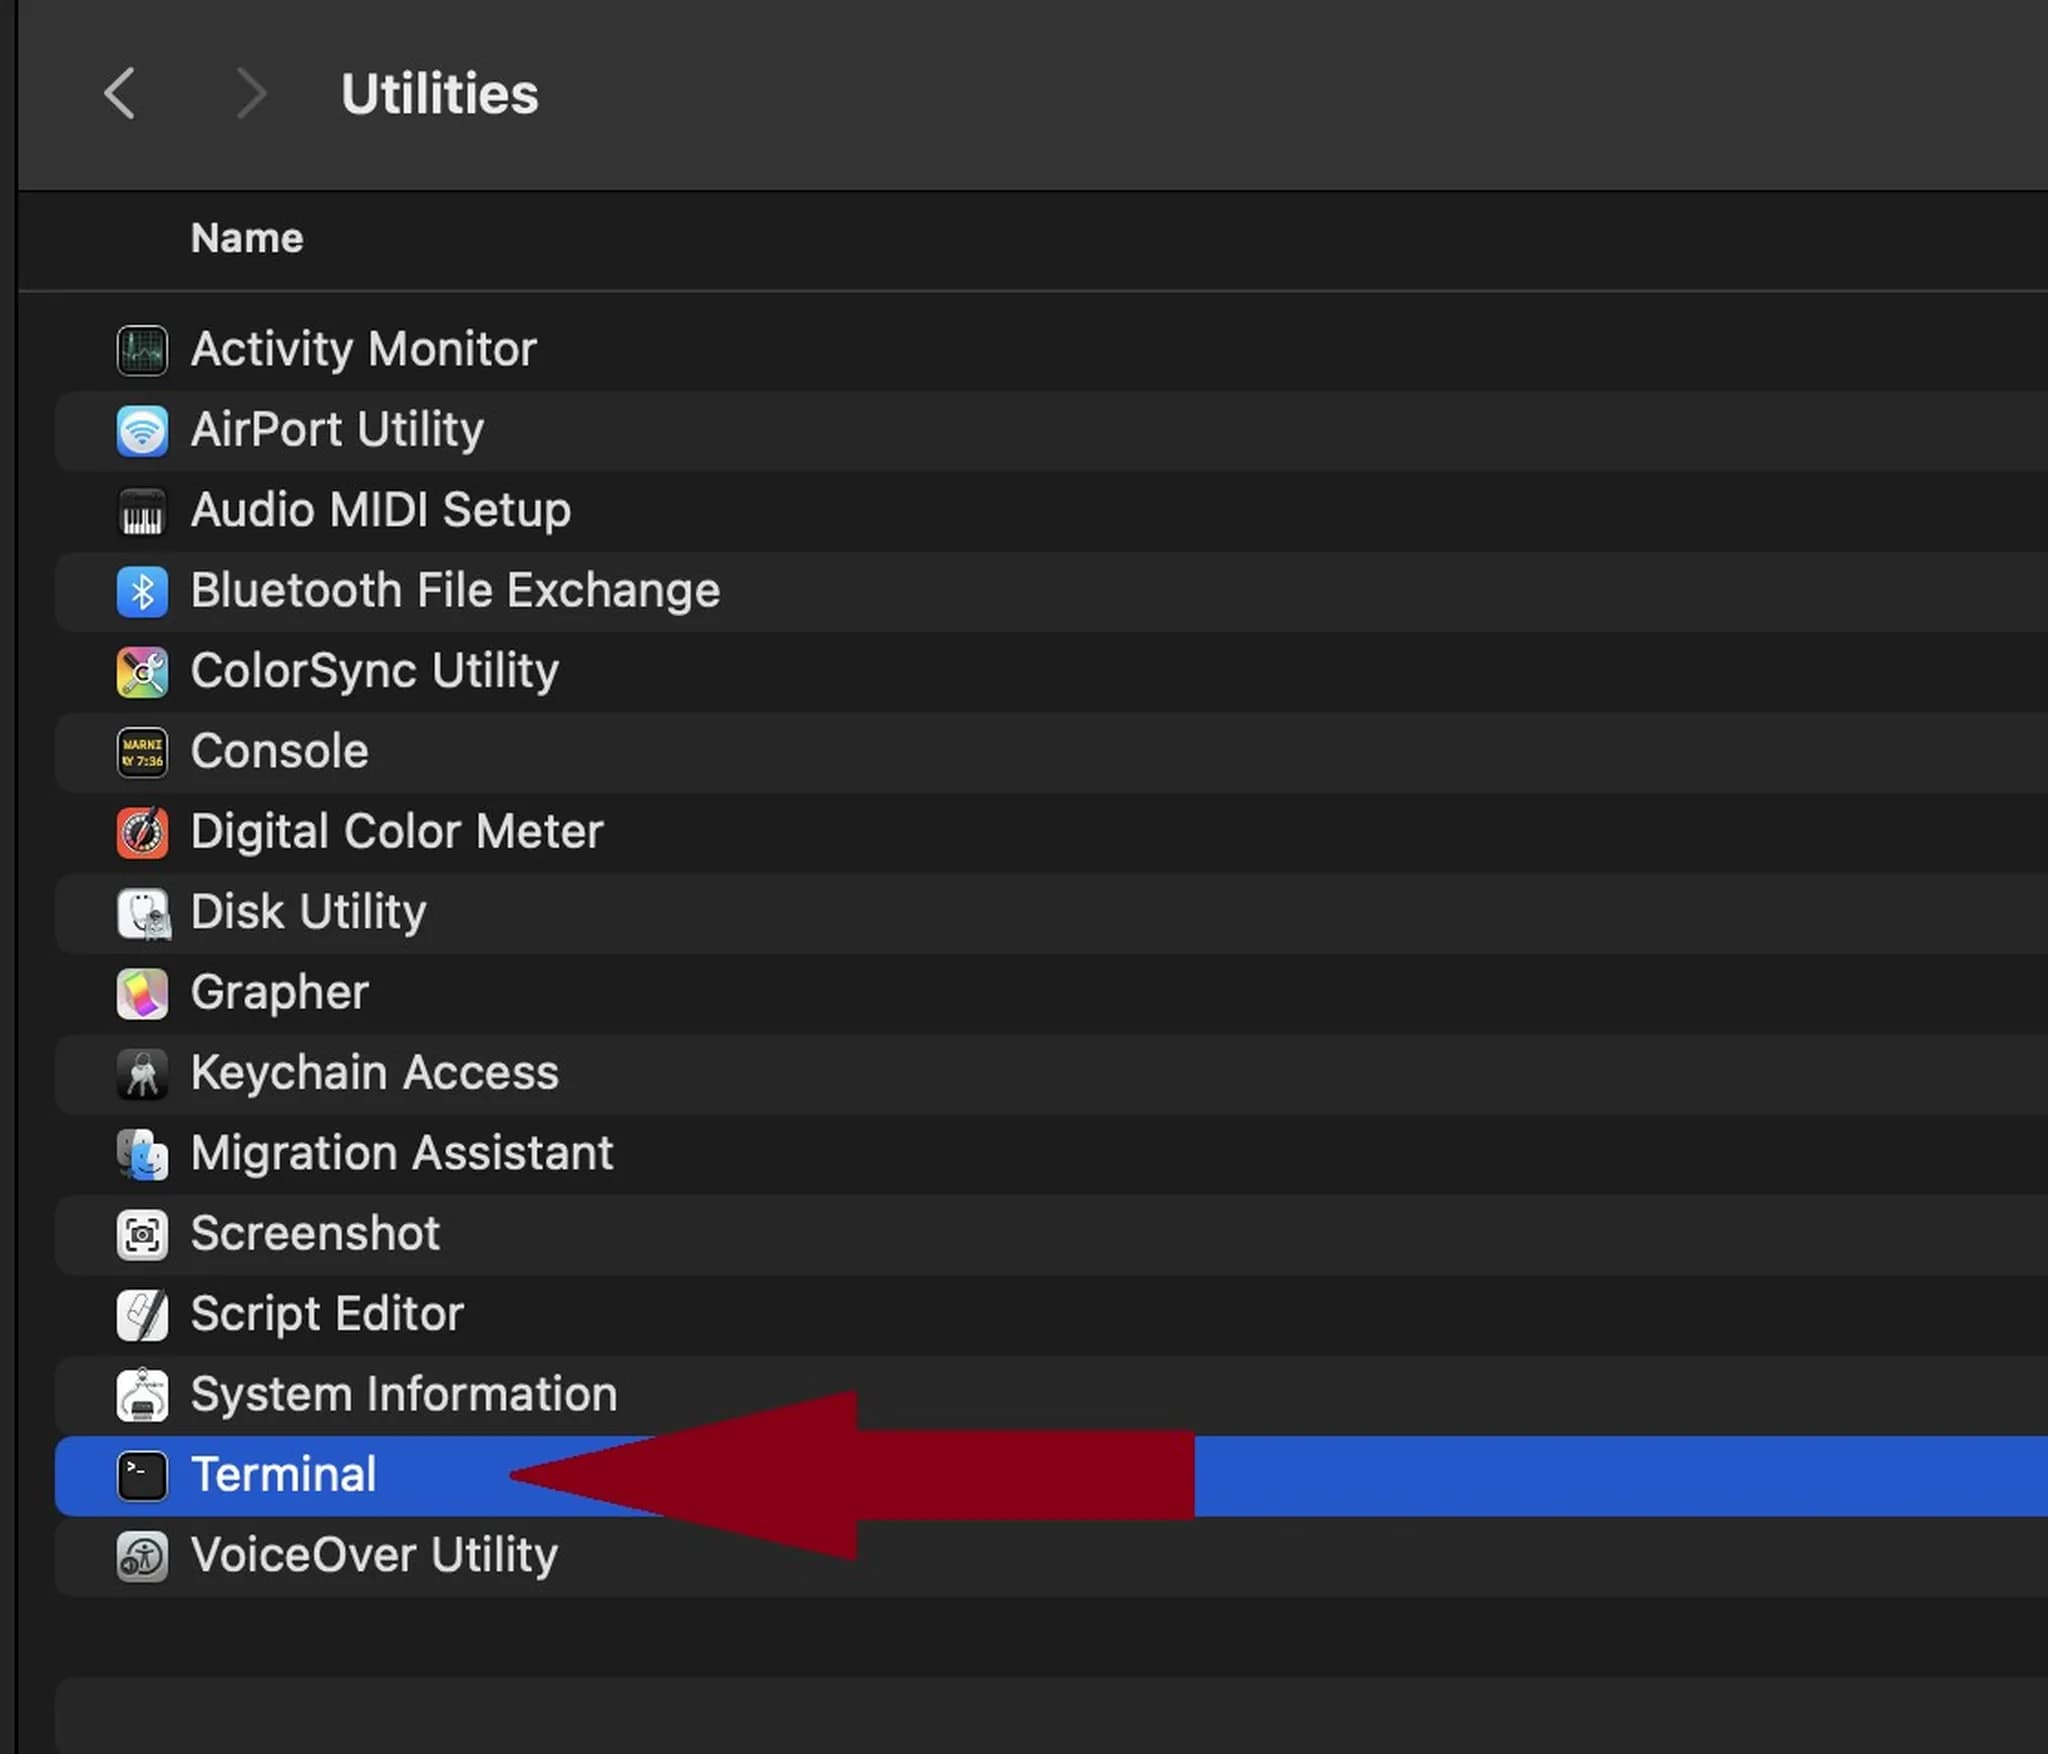The image size is (2048, 1754).
Task: Click the Disk Utility icon
Action: (142, 913)
